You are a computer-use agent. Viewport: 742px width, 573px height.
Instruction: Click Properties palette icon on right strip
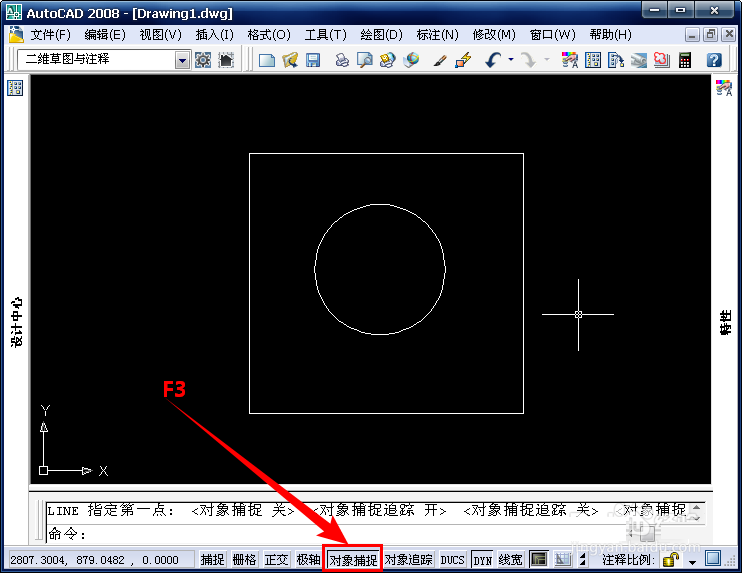pos(724,88)
